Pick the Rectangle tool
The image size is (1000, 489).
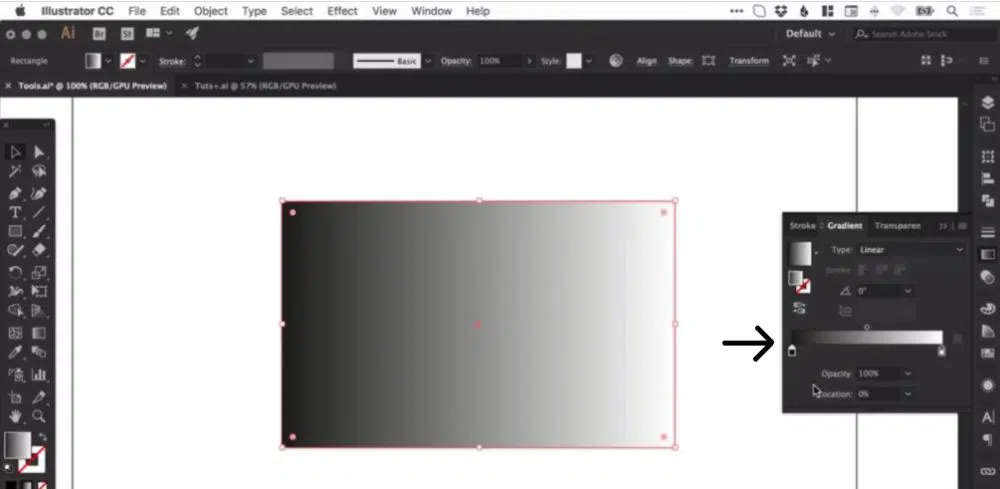pos(16,232)
